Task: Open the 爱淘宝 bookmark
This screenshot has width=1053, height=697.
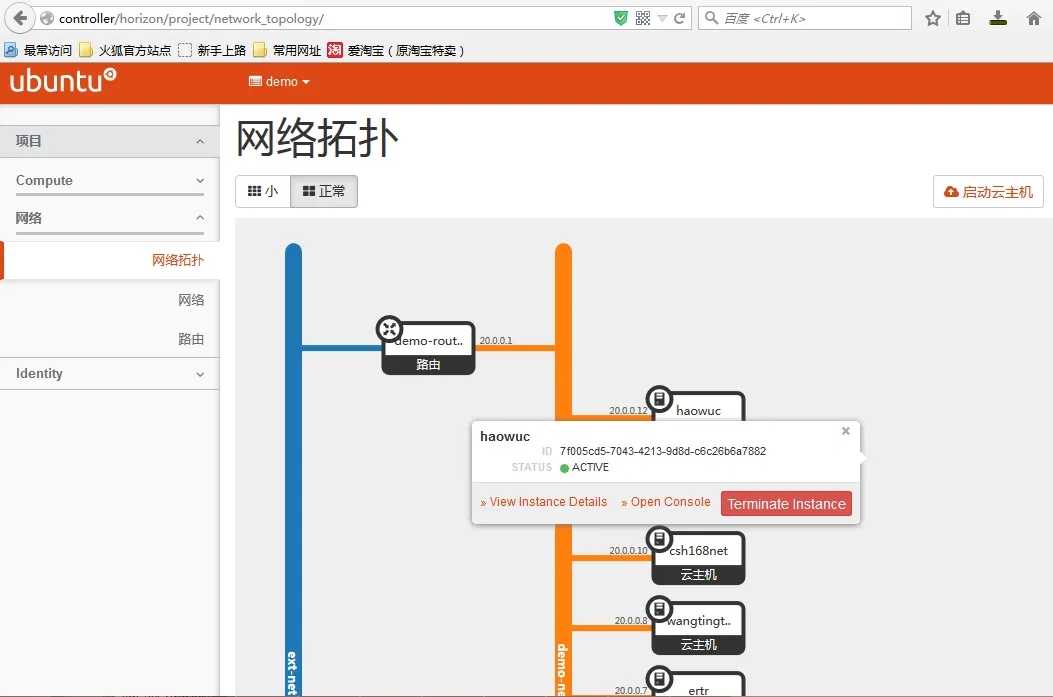Action: pyautogui.click(x=396, y=50)
